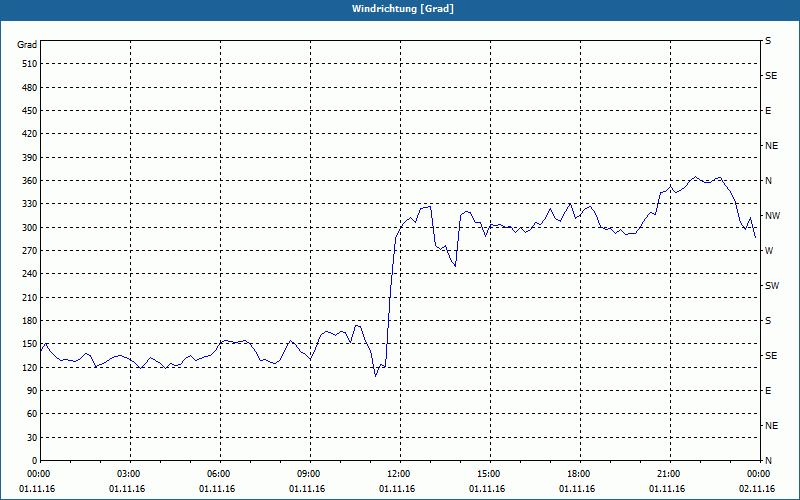Screen dimensions: 800x500
Task: Select the 450 degree axis label
Action: [30, 111]
